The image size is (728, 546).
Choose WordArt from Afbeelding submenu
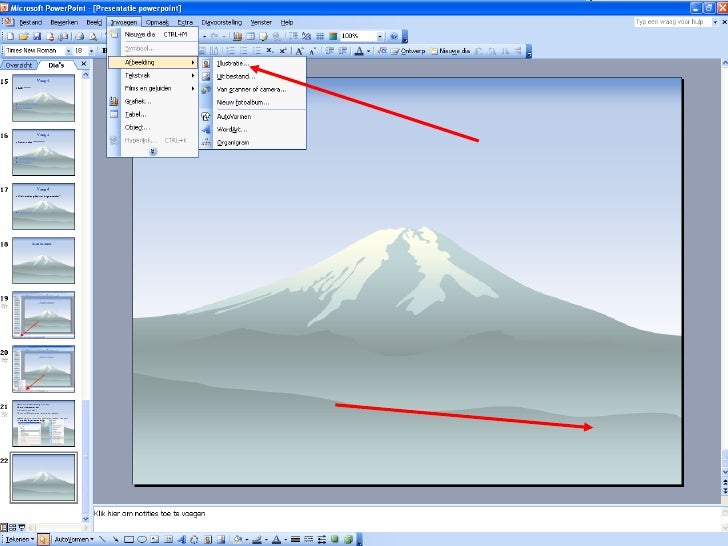tap(253, 130)
